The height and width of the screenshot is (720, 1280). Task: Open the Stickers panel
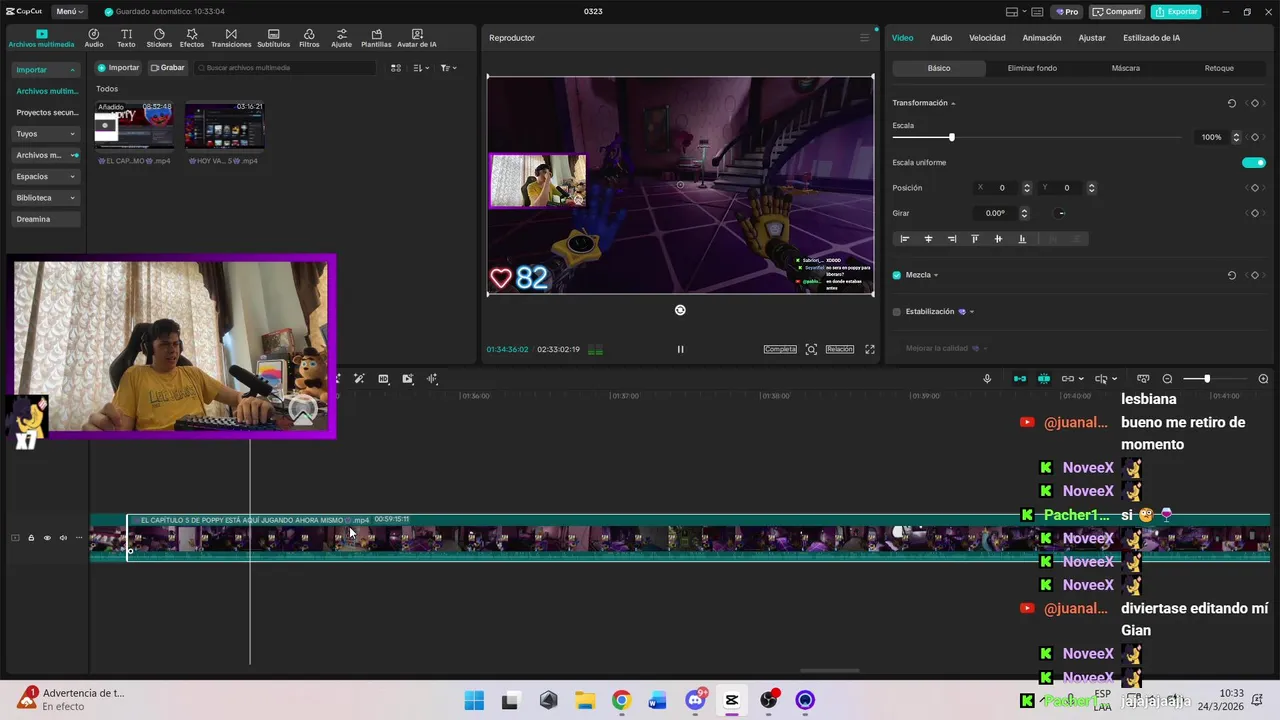tap(159, 38)
